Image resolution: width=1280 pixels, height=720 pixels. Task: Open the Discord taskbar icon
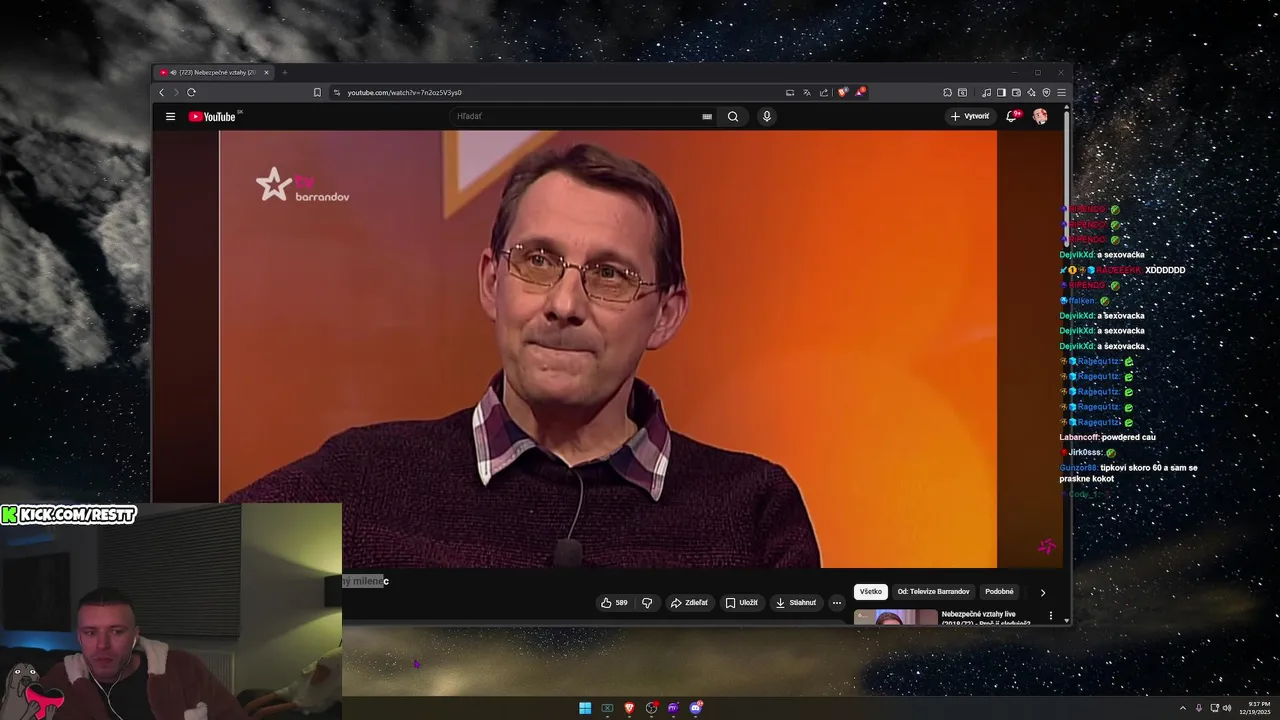tap(696, 708)
